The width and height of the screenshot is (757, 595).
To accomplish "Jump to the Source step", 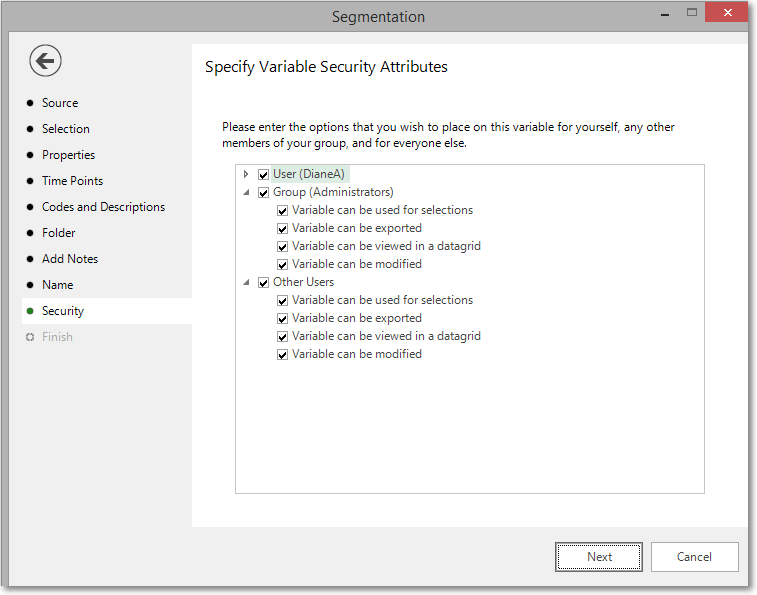I will pyautogui.click(x=60, y=103).
